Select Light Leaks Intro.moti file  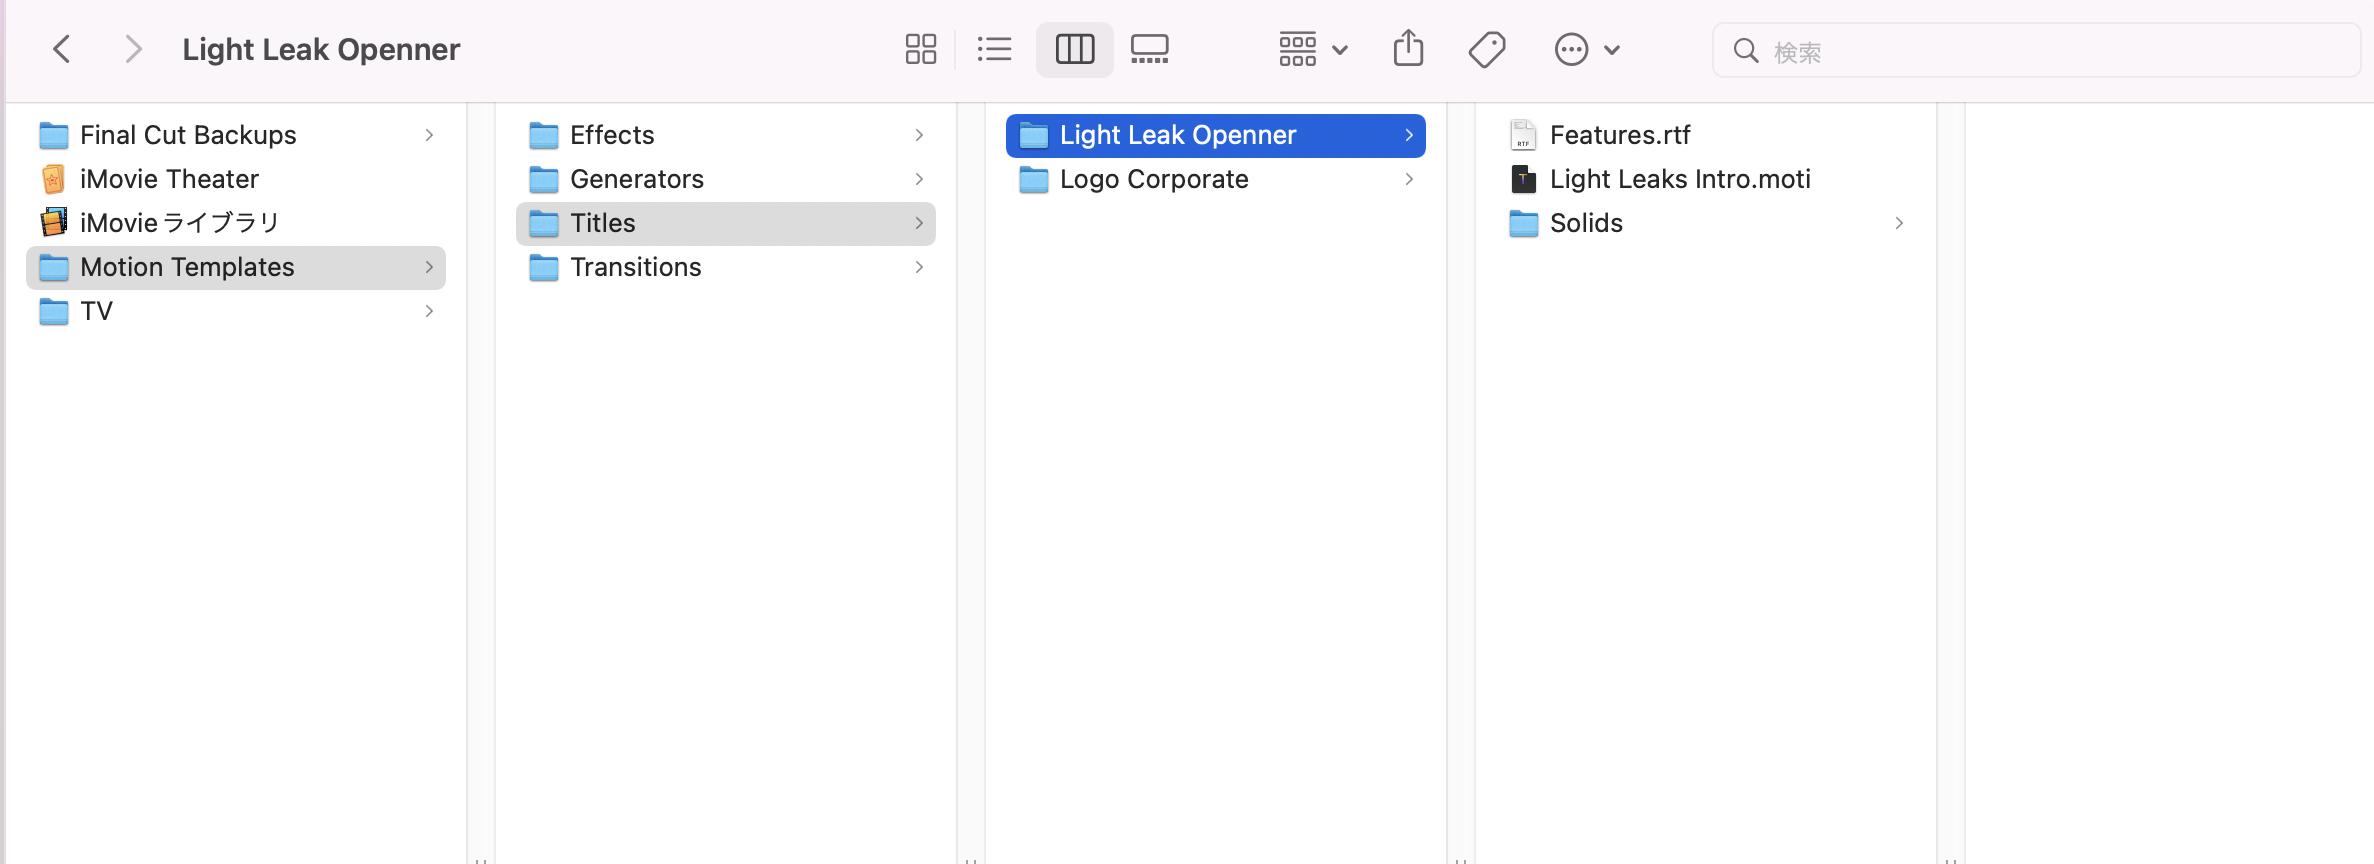[1706, 179]
